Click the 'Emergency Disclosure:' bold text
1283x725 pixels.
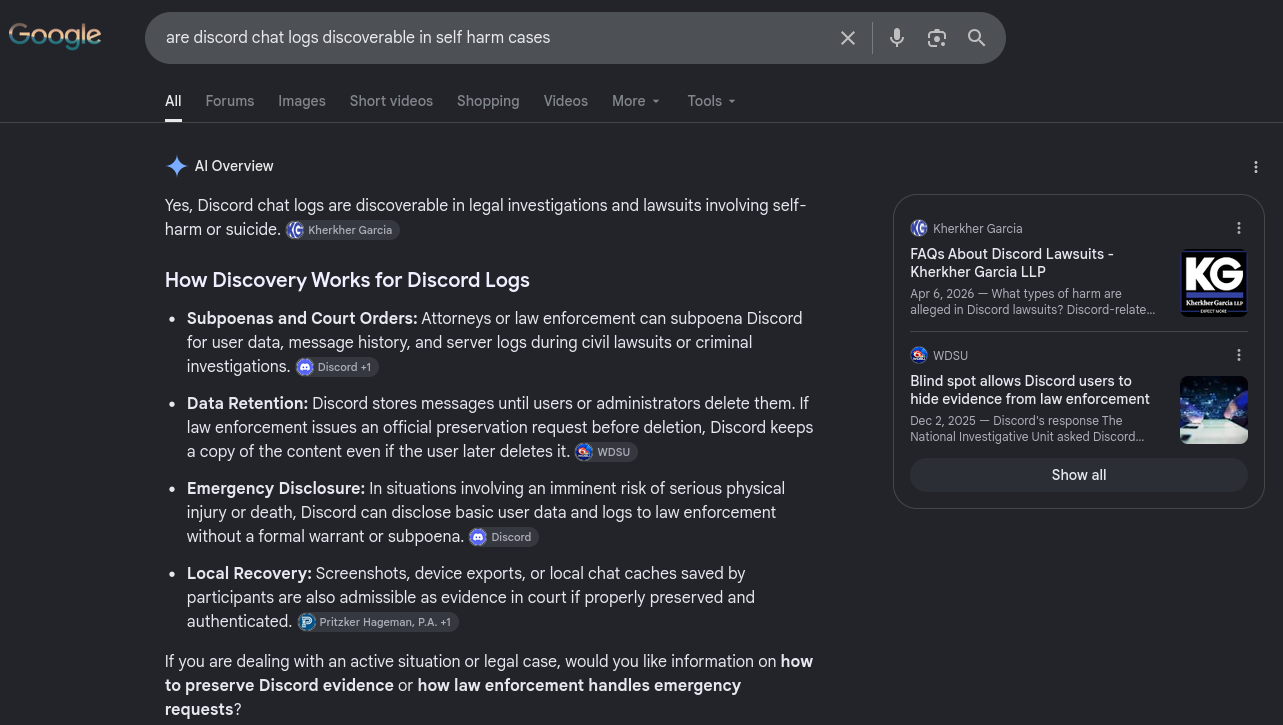tap(276, 489)
